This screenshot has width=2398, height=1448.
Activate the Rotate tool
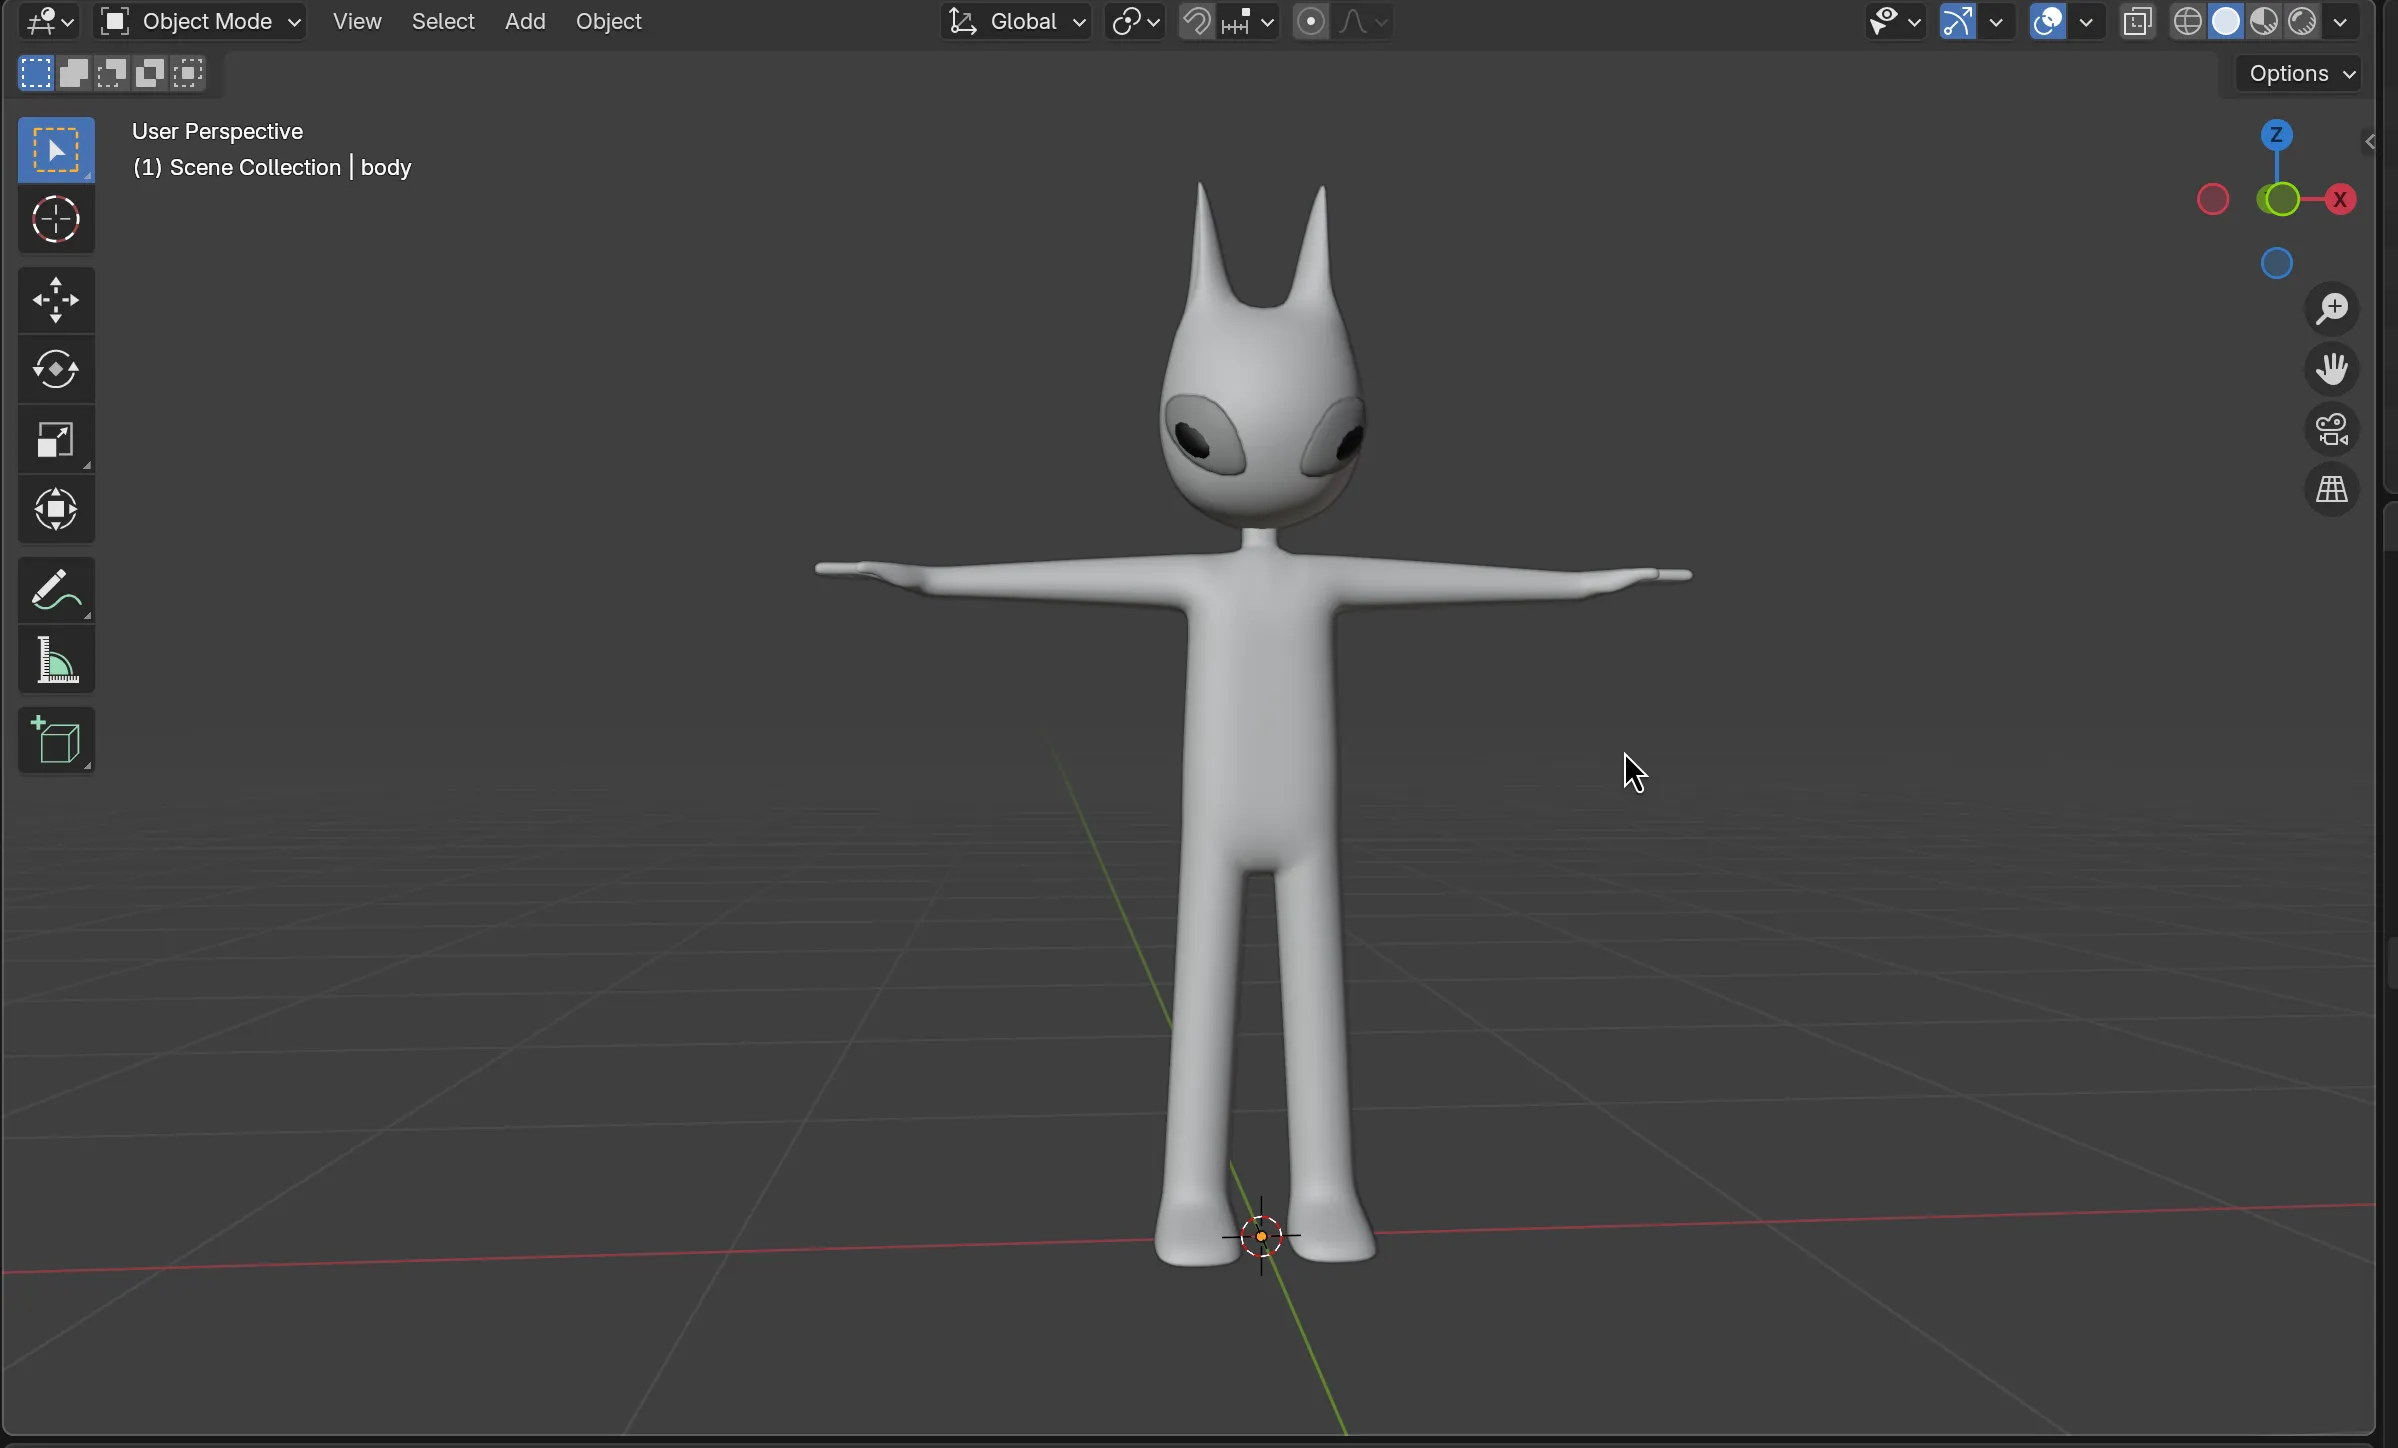pos(56,370)
